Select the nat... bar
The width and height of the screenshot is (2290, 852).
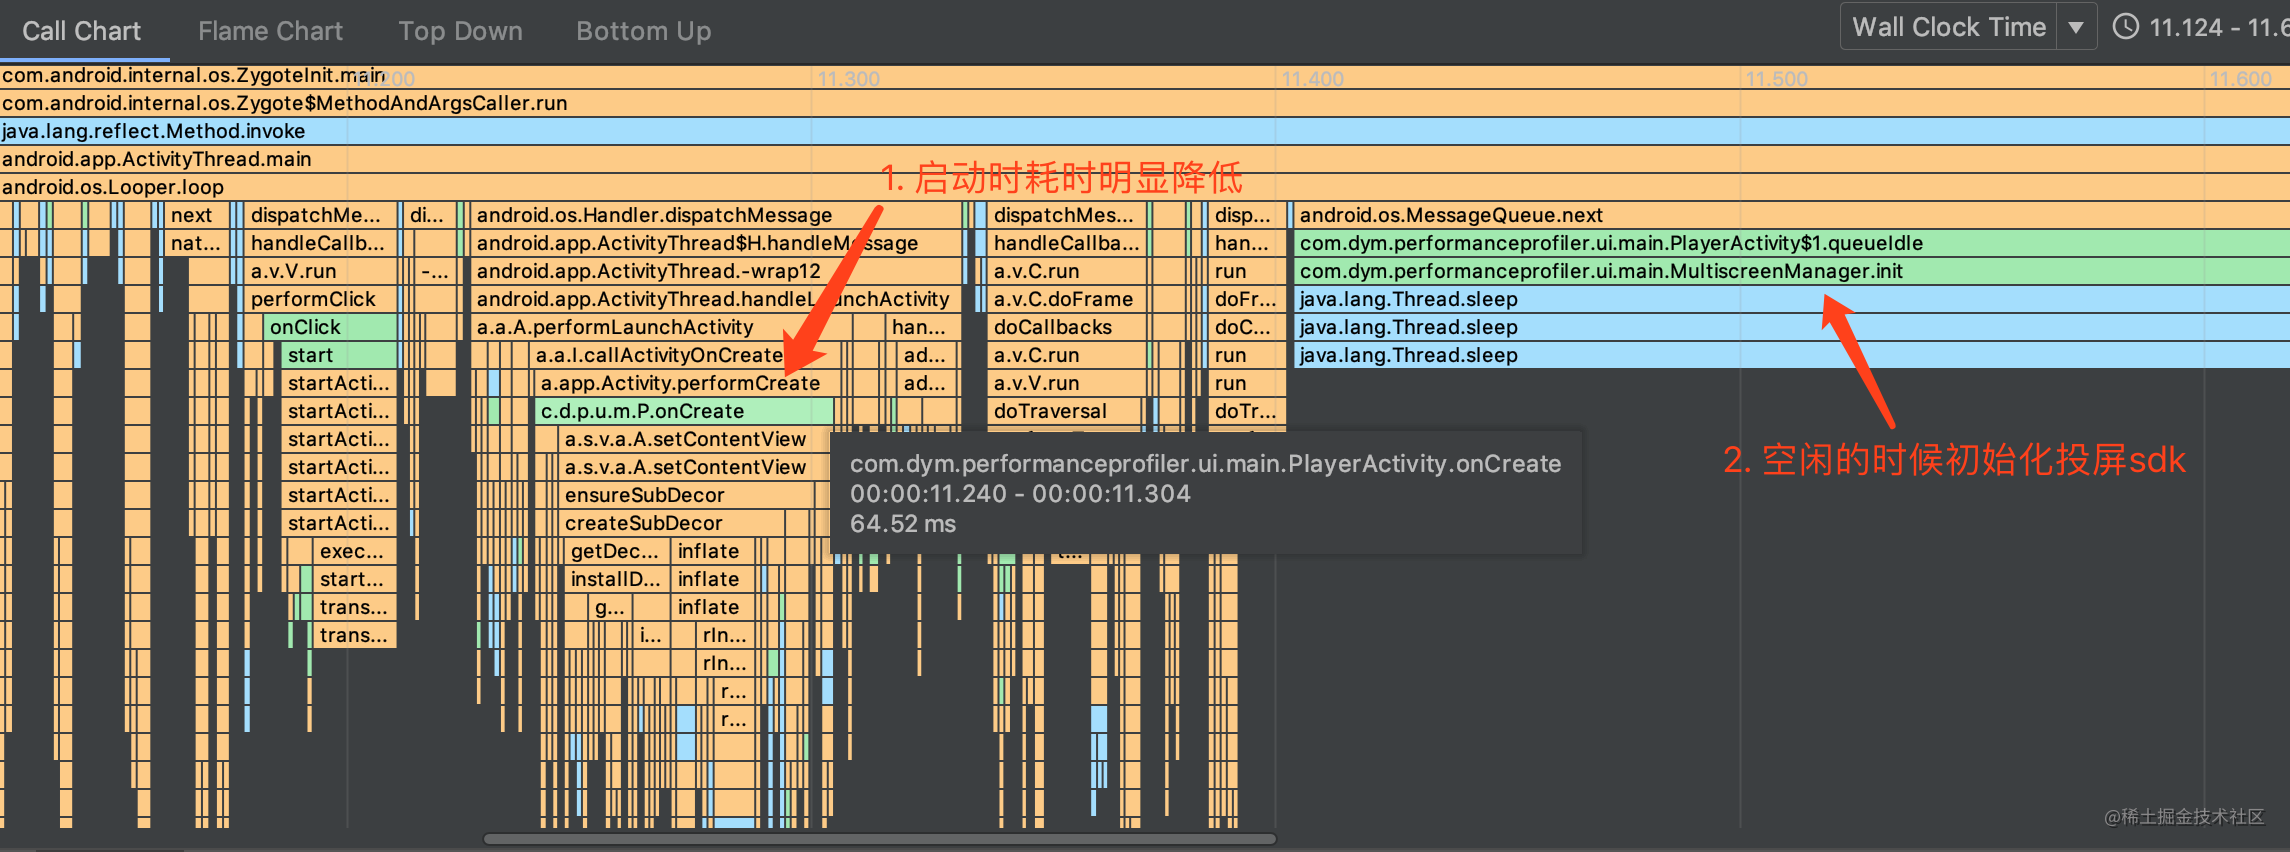[197, 243]
